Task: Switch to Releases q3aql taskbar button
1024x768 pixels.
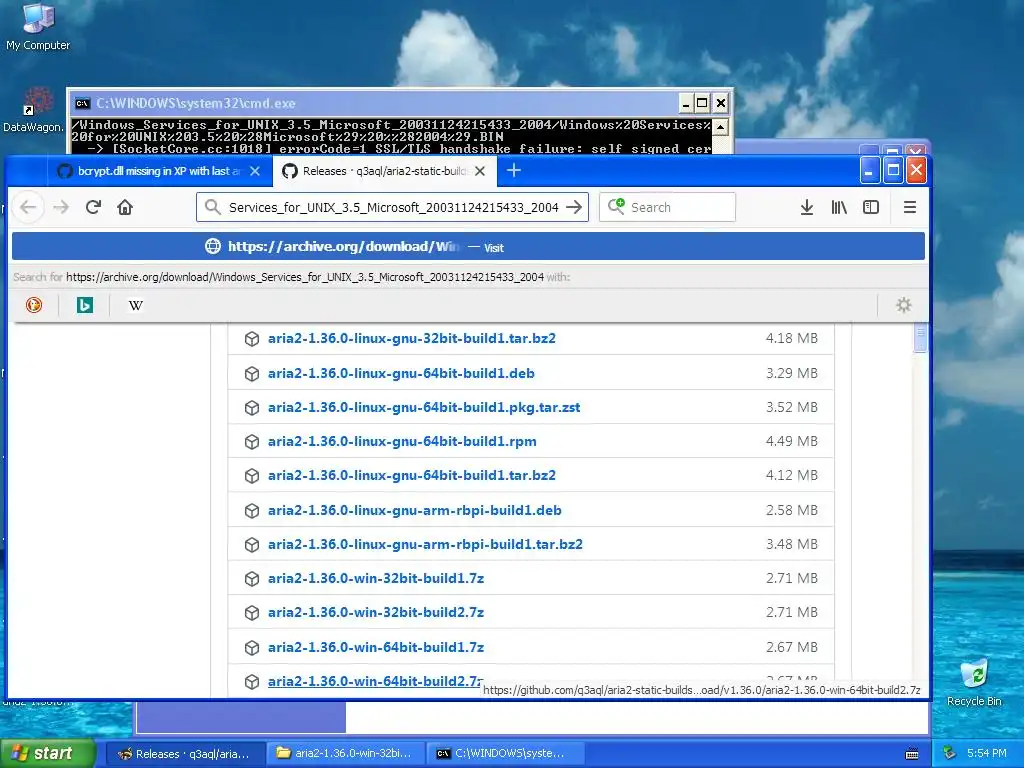Action: tap(185, 754)
